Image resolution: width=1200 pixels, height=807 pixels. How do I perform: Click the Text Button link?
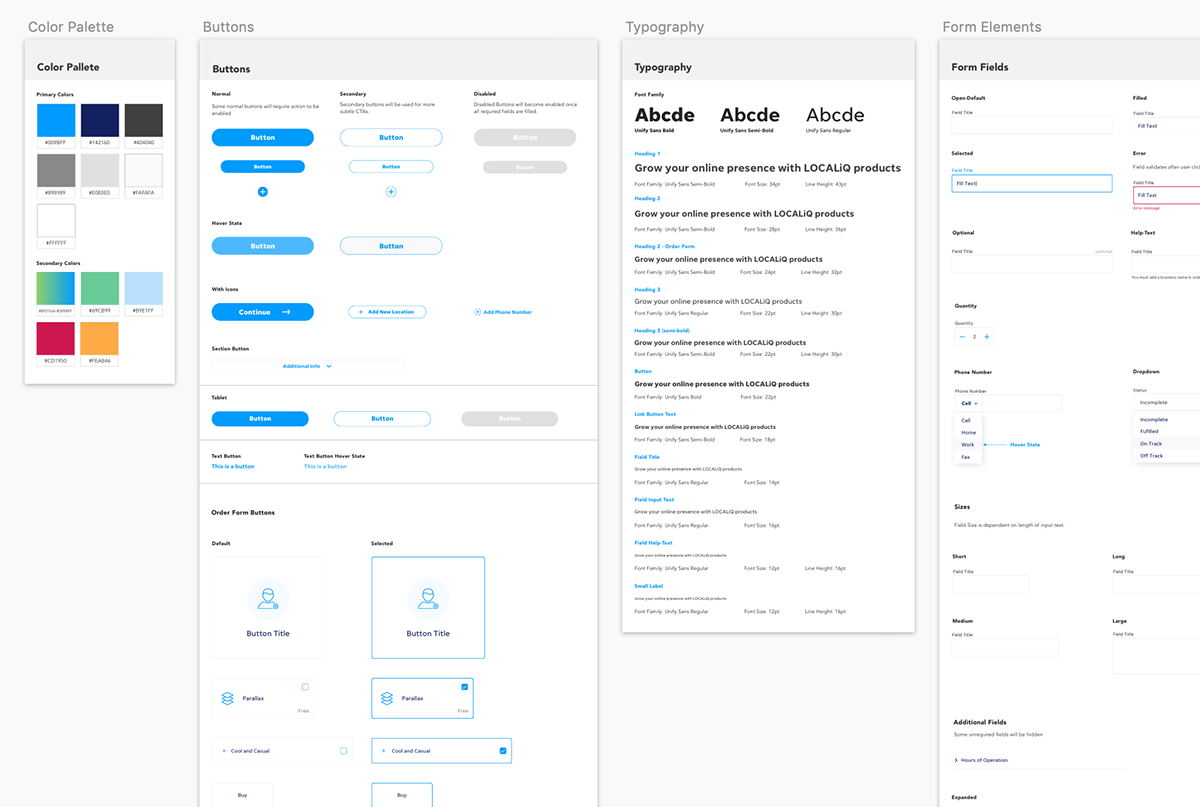pos(233,467)
